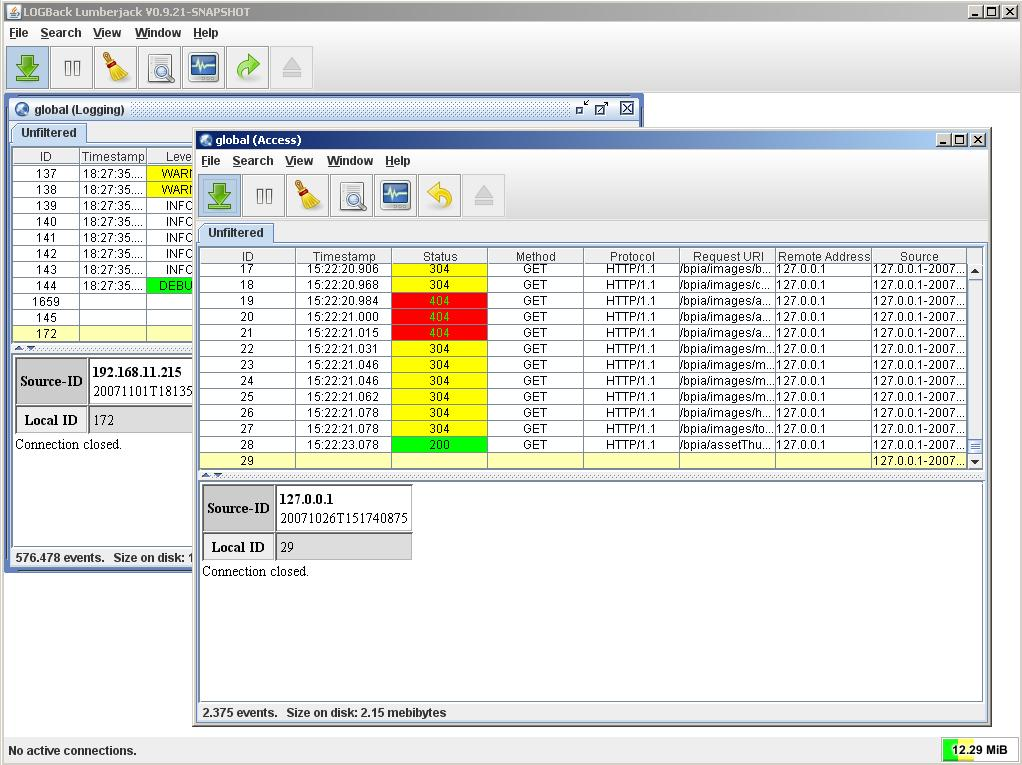Toggle the pause button in Access window toolbar
This screenshot has width=1022, height=765.
click(x=264, y=196)
